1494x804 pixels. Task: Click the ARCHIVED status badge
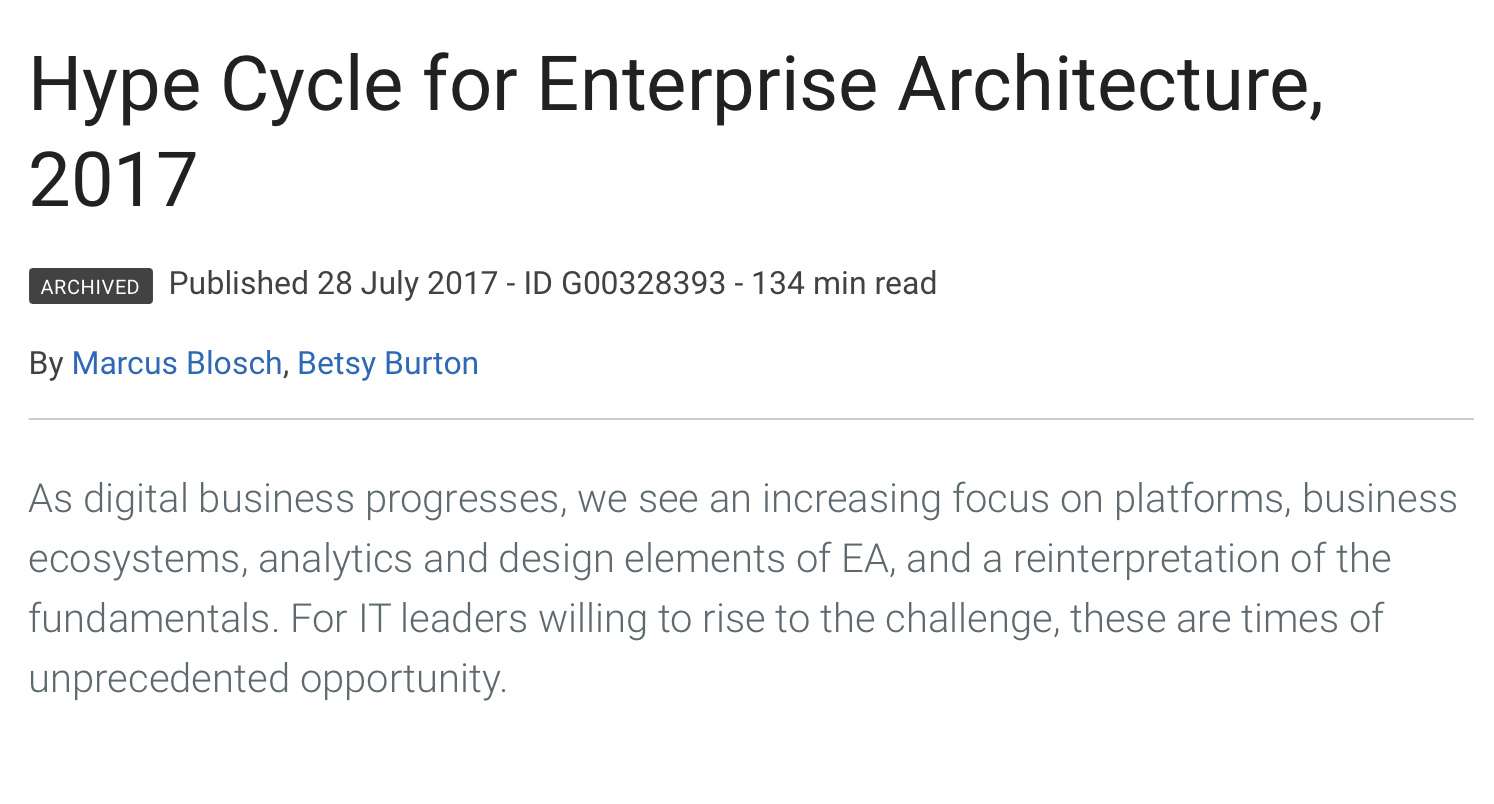(91, 286)
